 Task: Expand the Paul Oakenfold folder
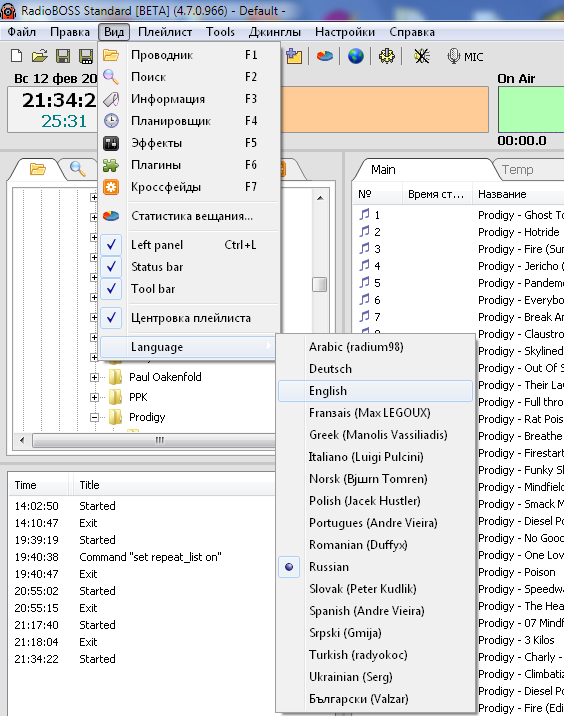pos(94,377)
